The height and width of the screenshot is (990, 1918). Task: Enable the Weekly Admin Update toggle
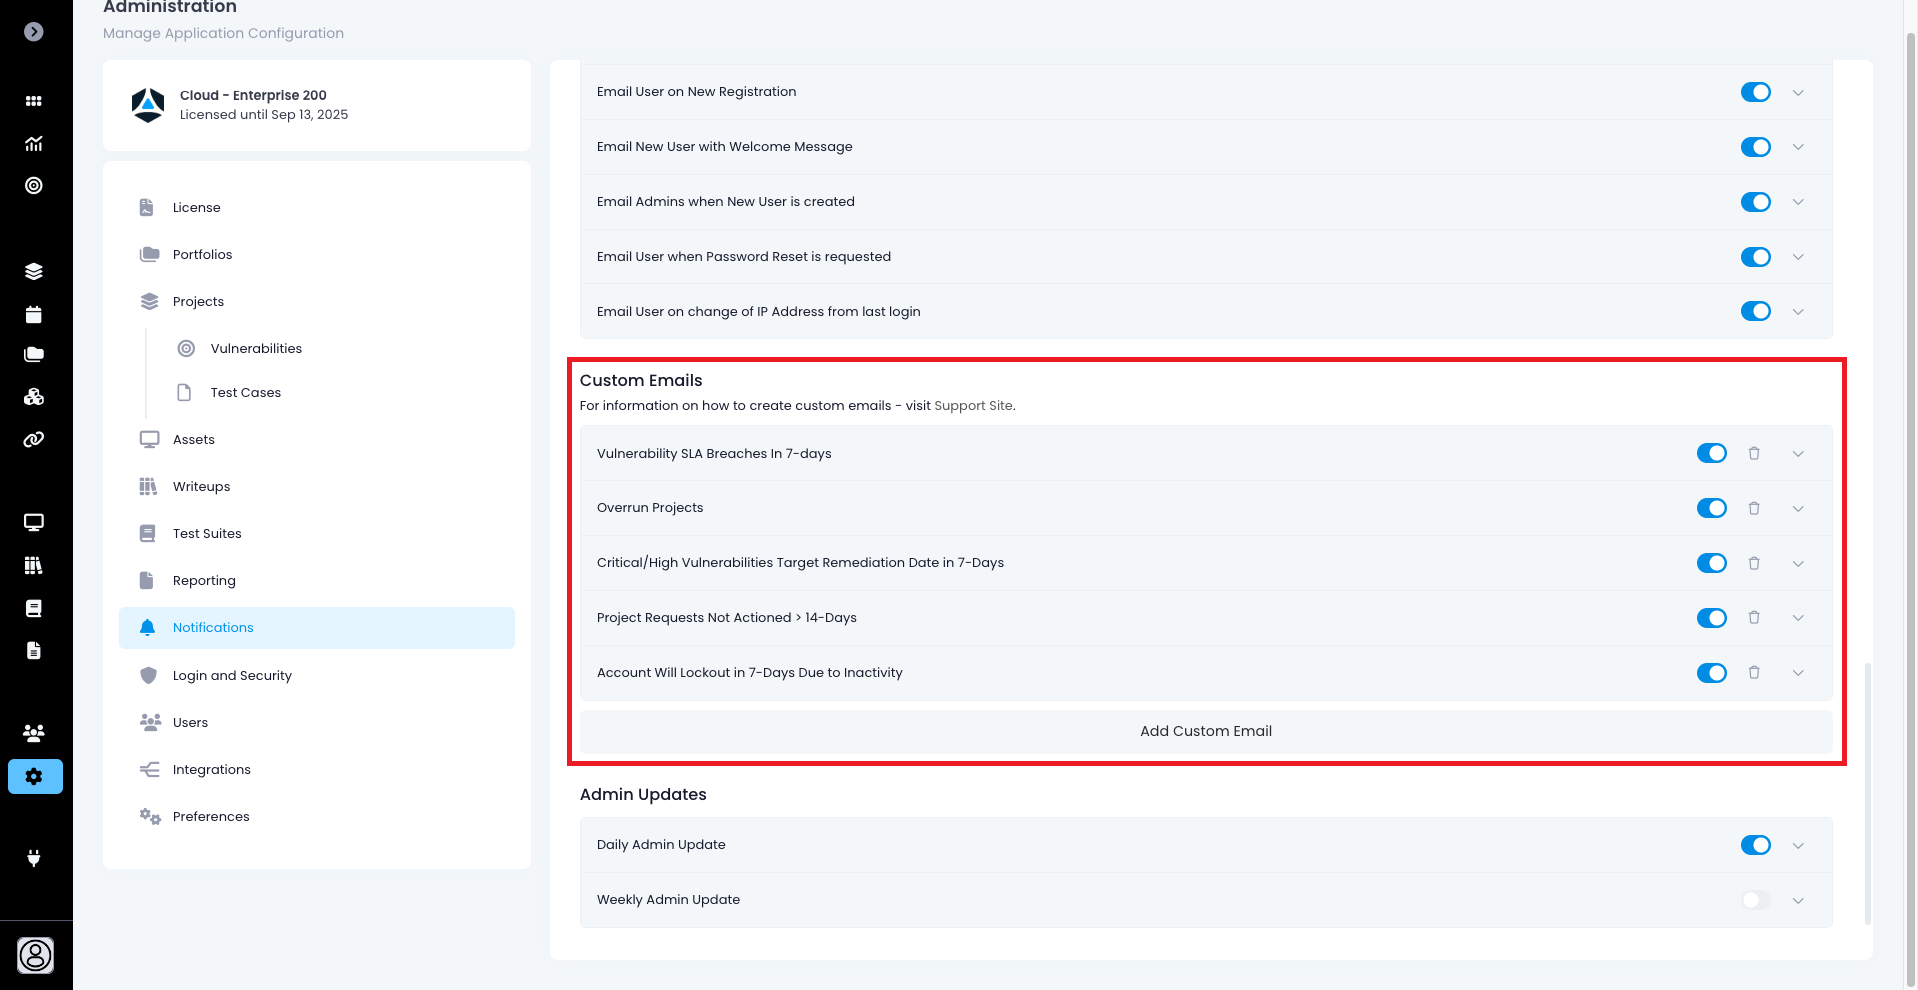[1755, 900]
